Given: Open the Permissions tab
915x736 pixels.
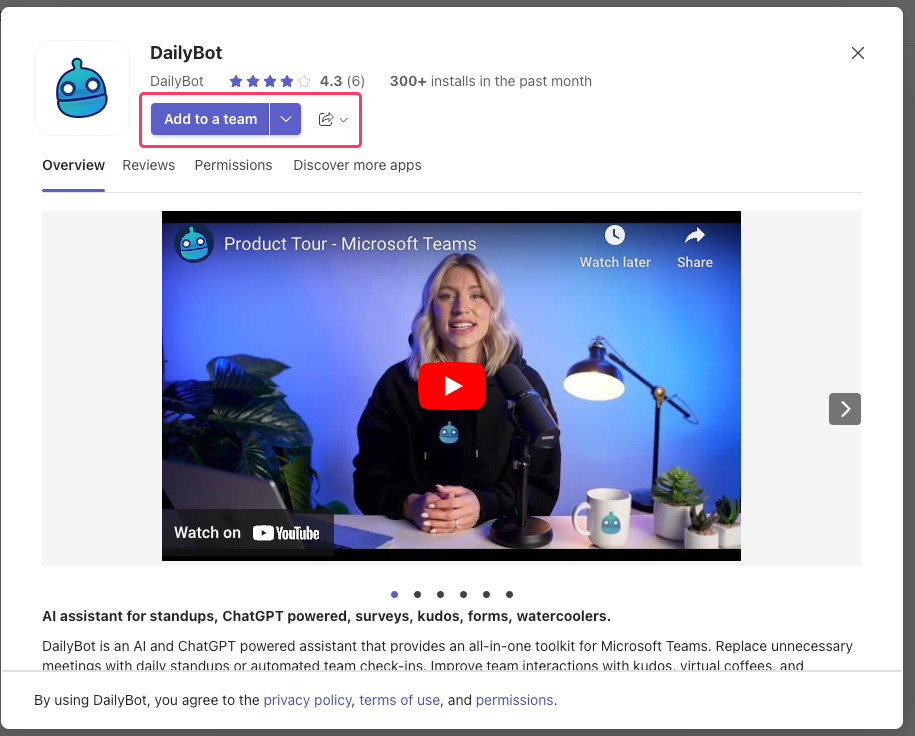Looking at the screenshot, I should (x=233, y=165).
